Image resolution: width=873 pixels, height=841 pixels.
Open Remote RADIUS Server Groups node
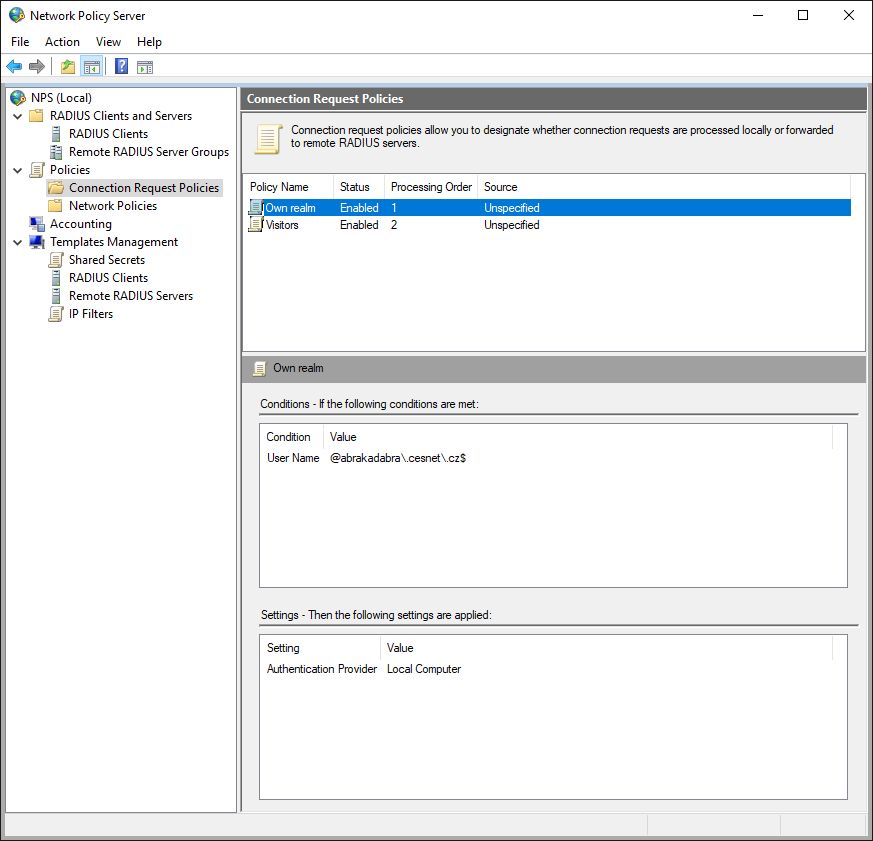[149, 152]
